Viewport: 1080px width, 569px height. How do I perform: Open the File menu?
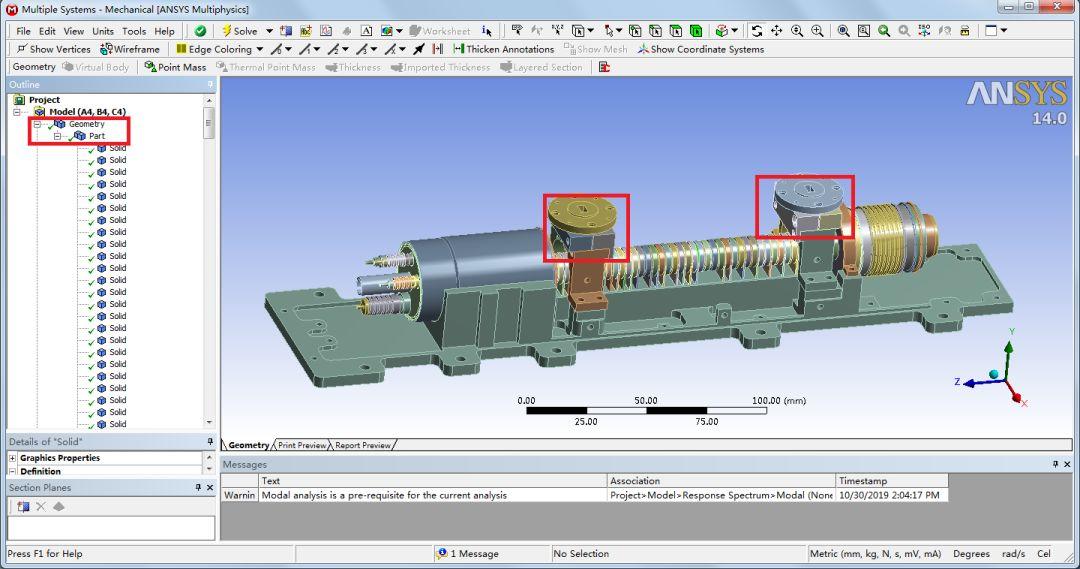23,31
